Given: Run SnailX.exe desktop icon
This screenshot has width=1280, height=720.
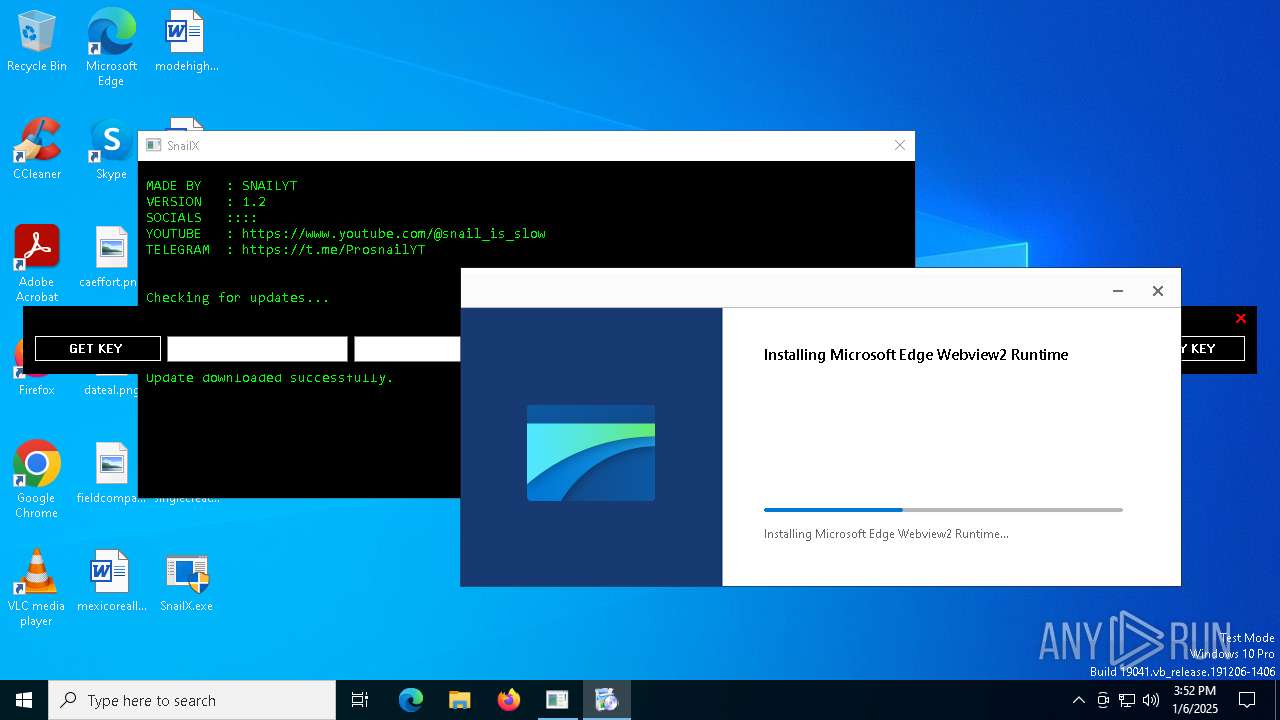Looking at the screenshot, I should [x=186, y=582].
